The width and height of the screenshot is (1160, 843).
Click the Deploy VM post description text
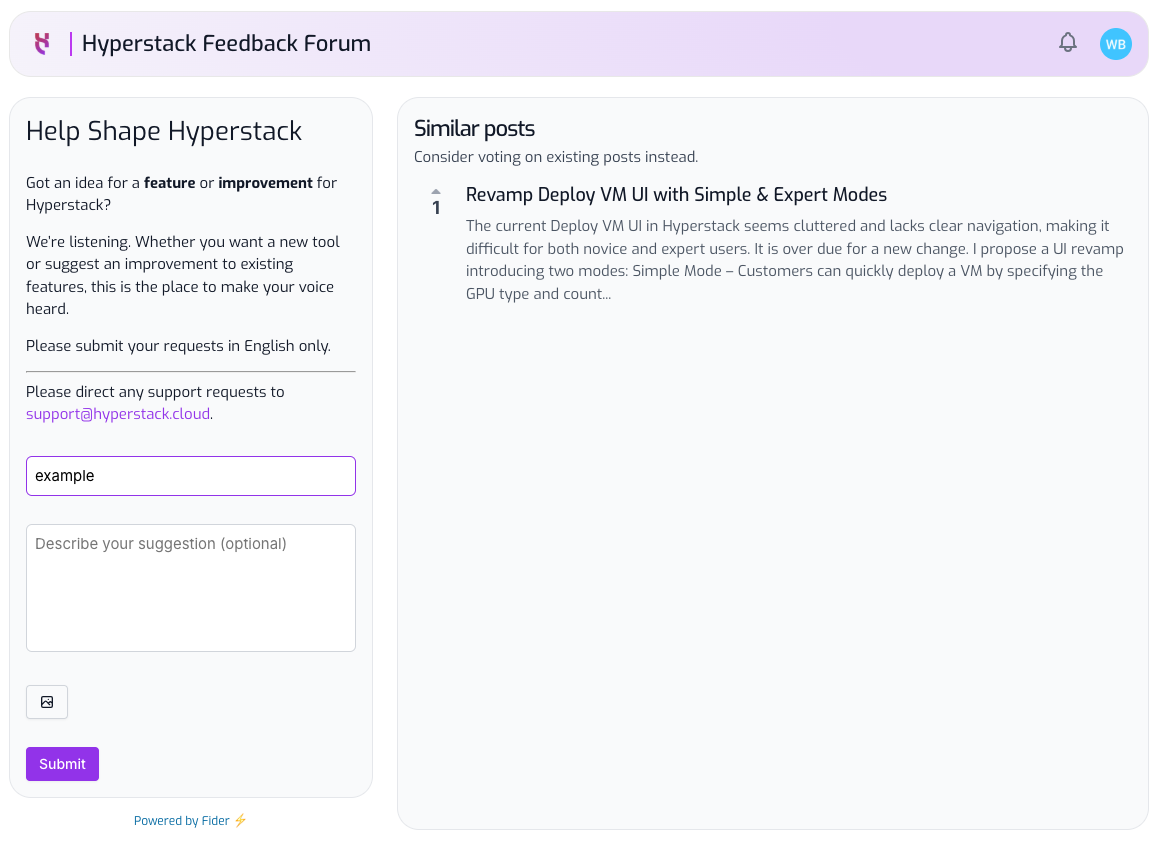coord(795,260)
